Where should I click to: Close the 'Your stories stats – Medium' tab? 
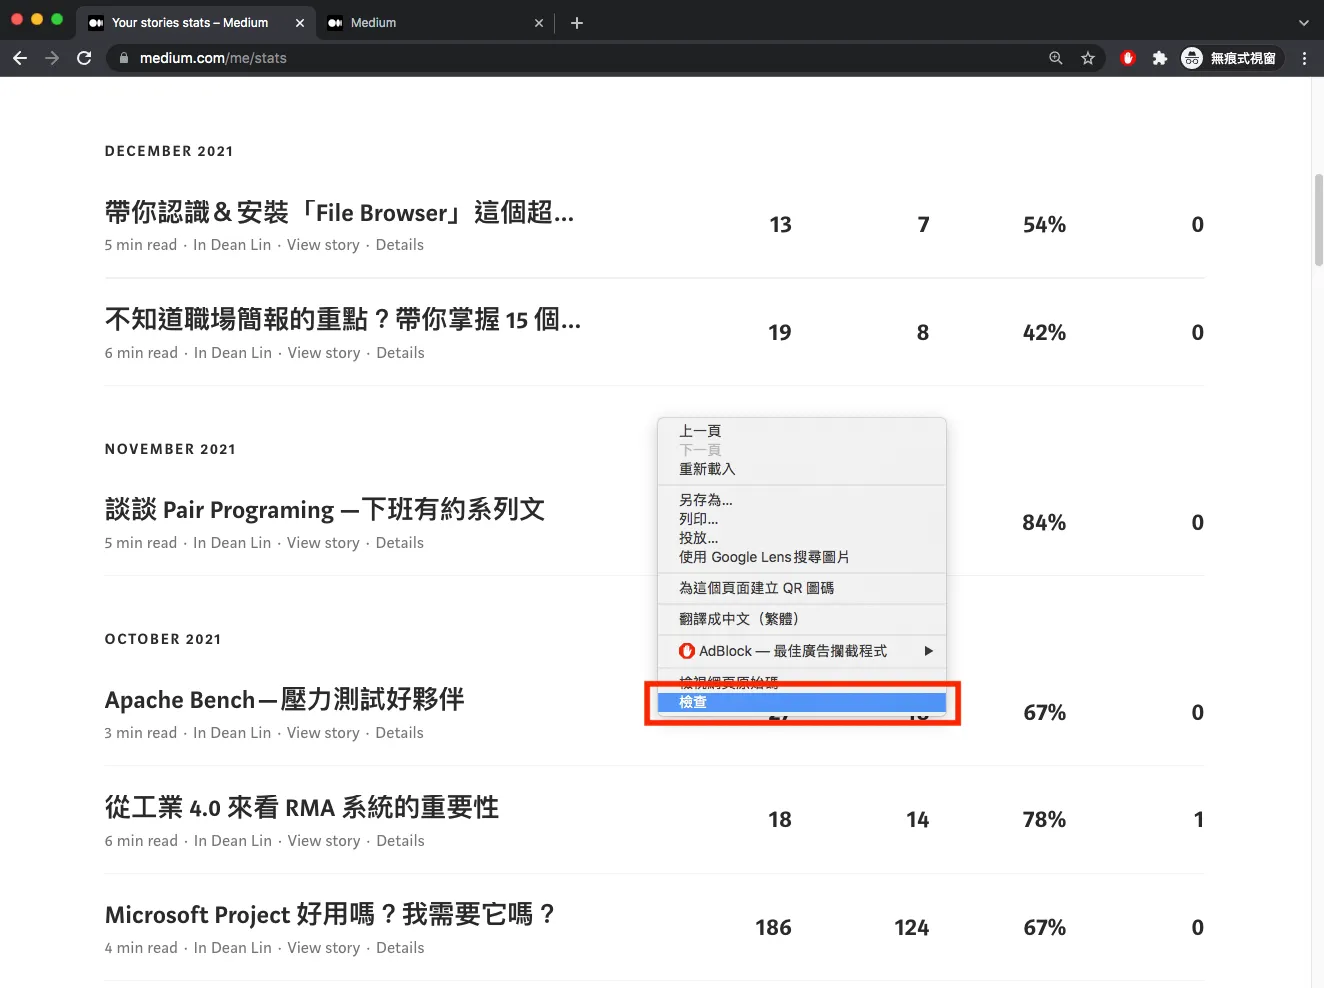(x=300, y=23)
